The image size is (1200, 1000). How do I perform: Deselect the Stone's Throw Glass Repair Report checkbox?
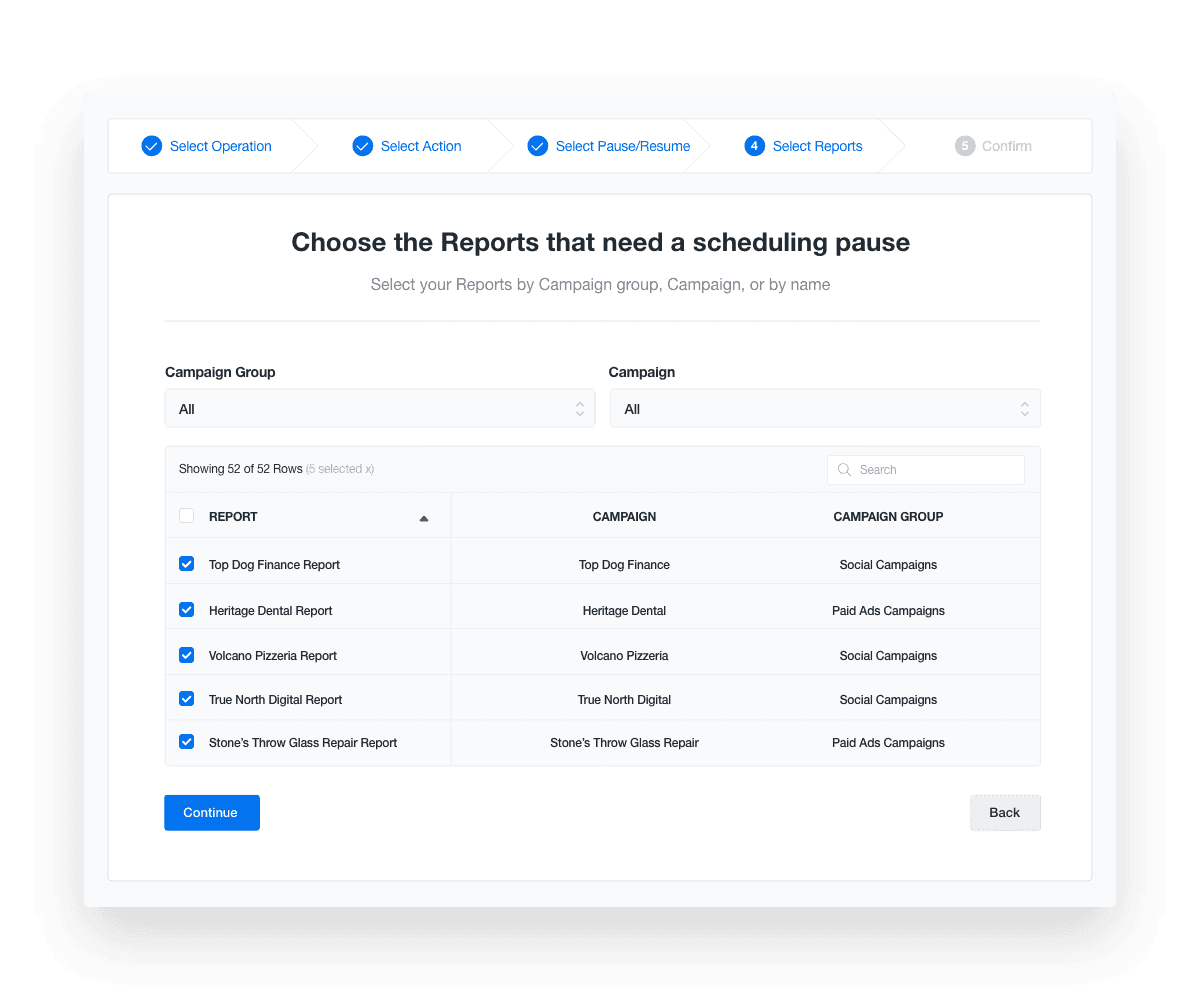tap(186, 742)
